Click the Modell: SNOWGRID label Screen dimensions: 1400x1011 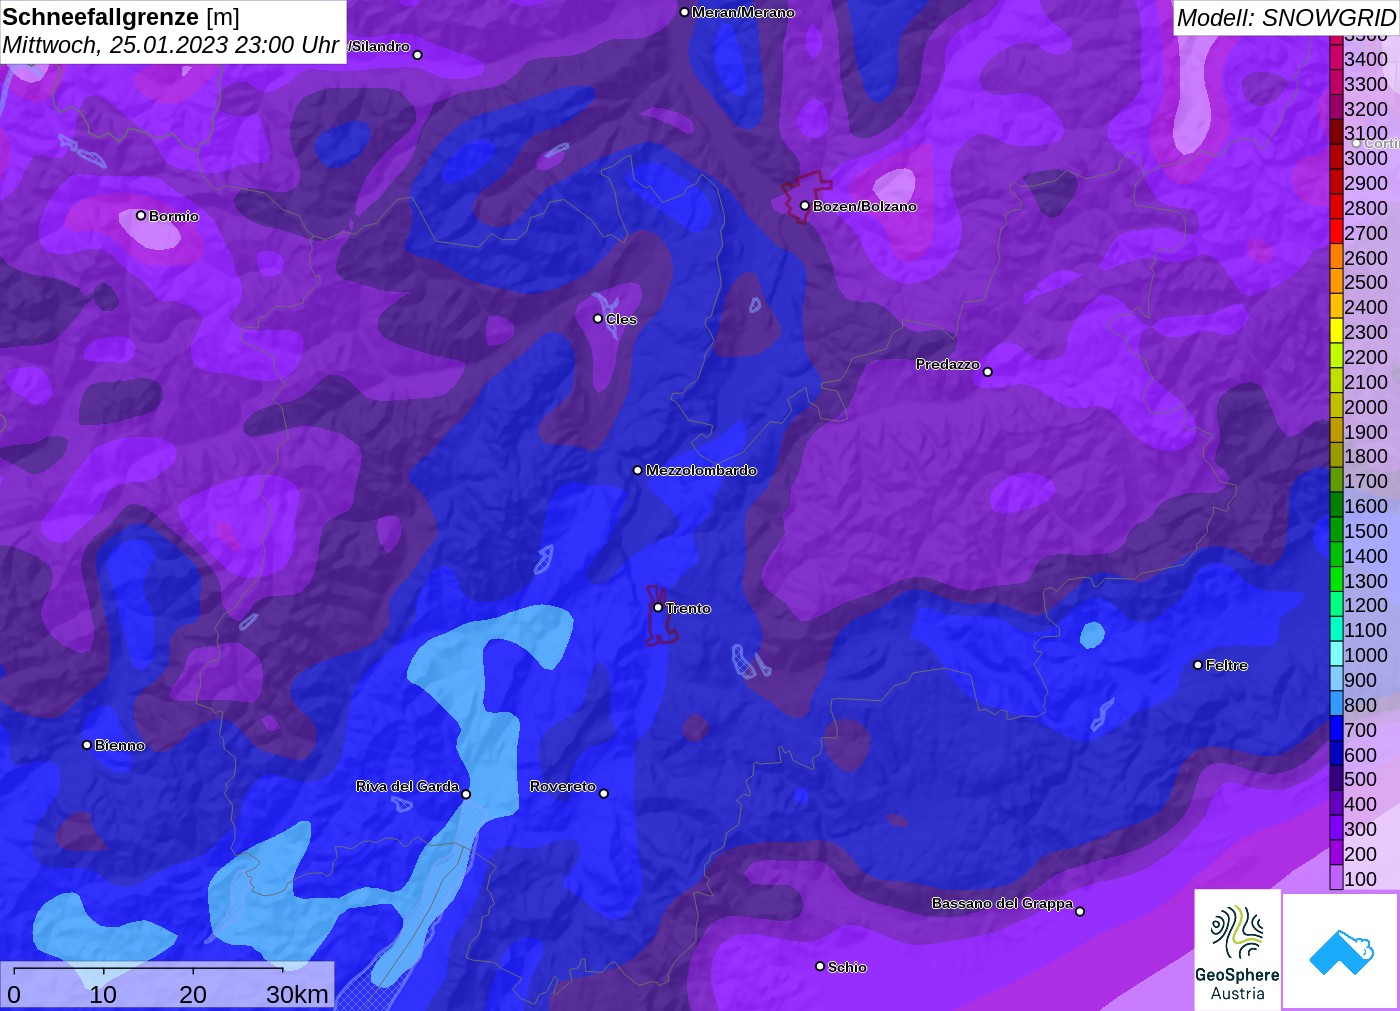1285,18
